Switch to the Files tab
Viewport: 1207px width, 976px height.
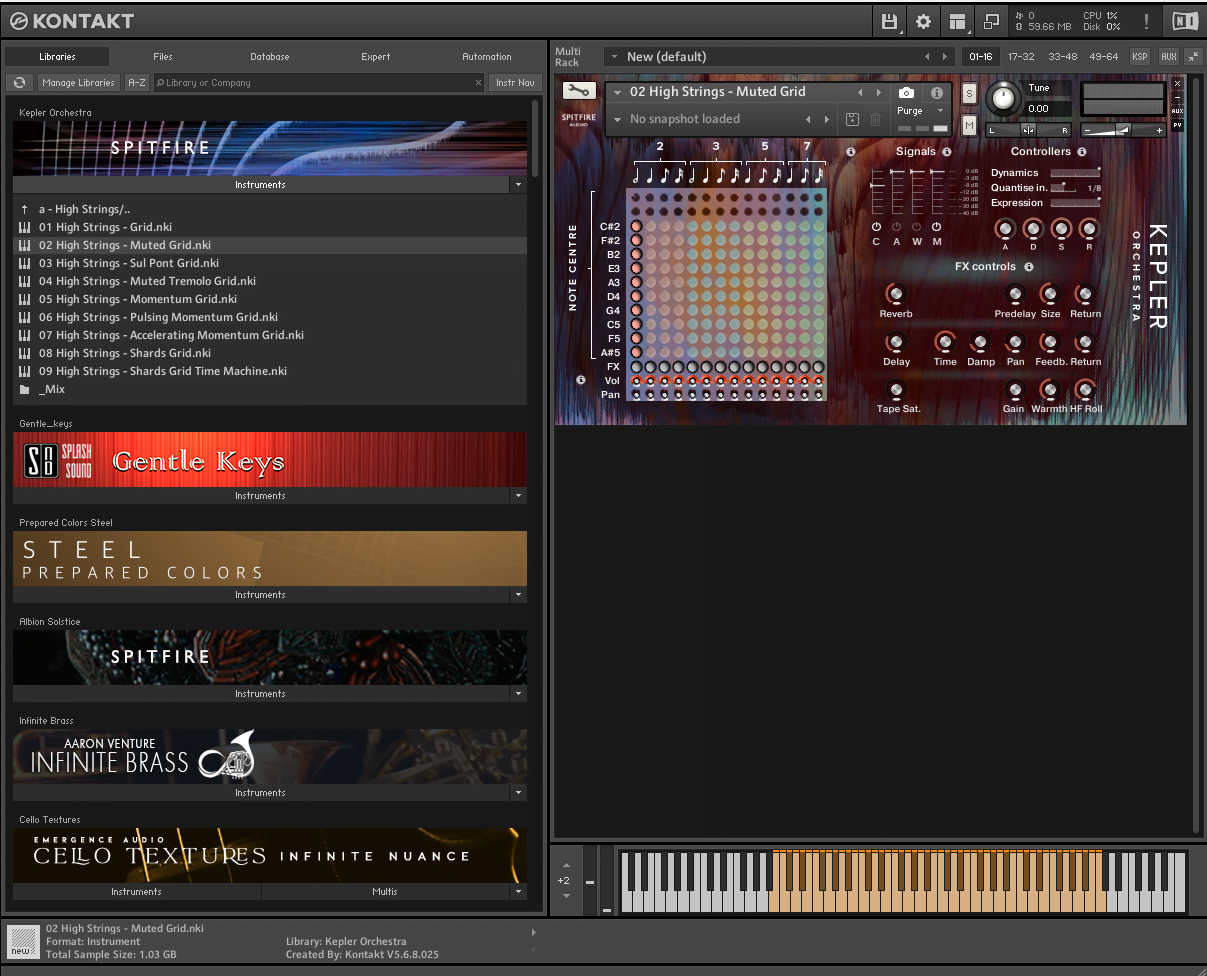[163, 57]
